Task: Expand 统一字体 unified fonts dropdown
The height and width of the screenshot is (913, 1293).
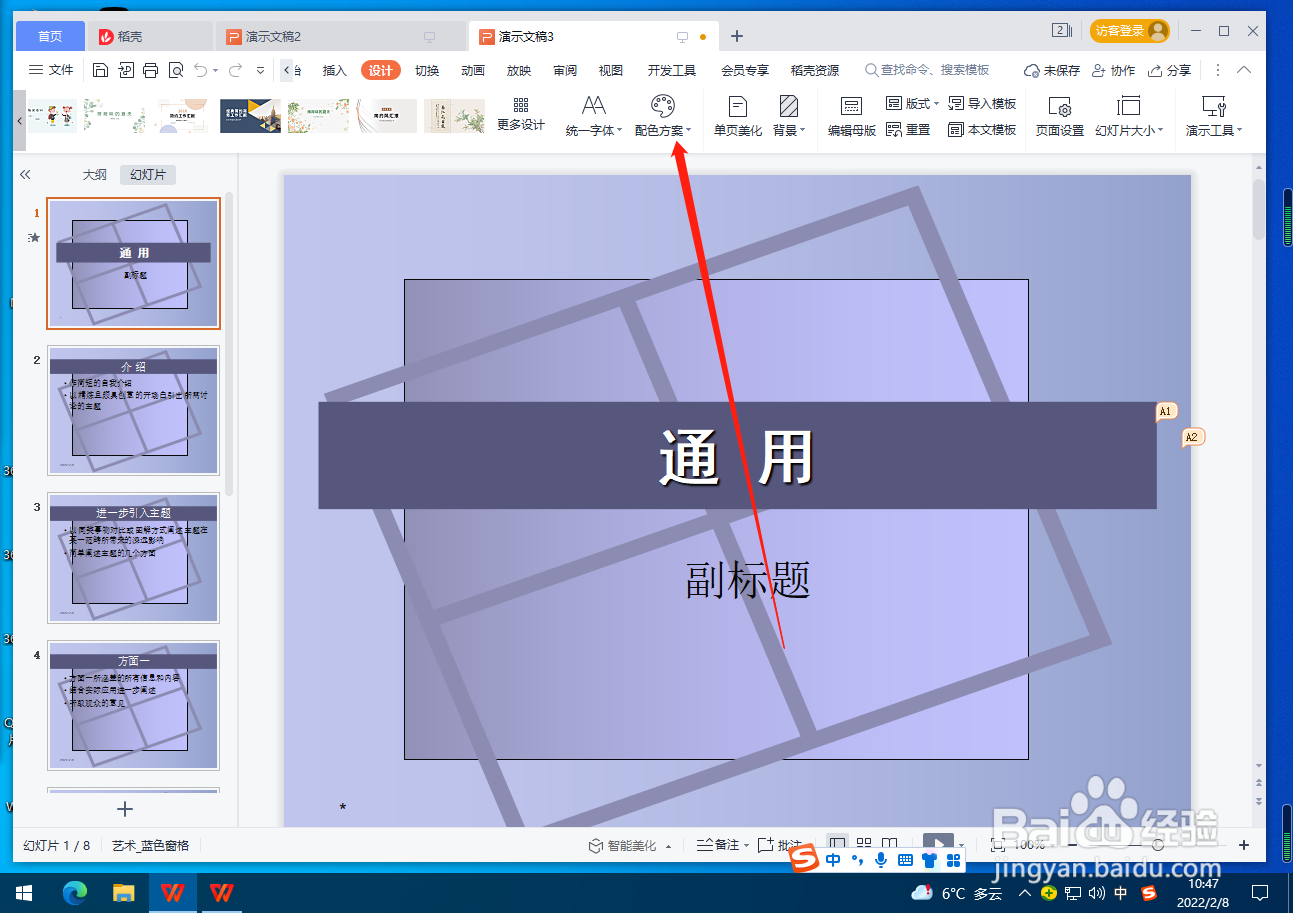Action: pos(594,116)
